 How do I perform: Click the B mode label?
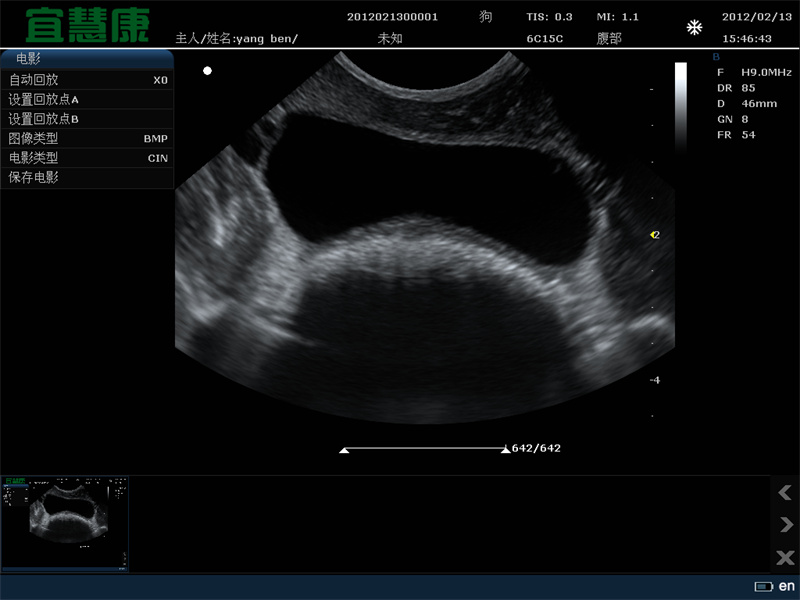click(x=716, y=57)
